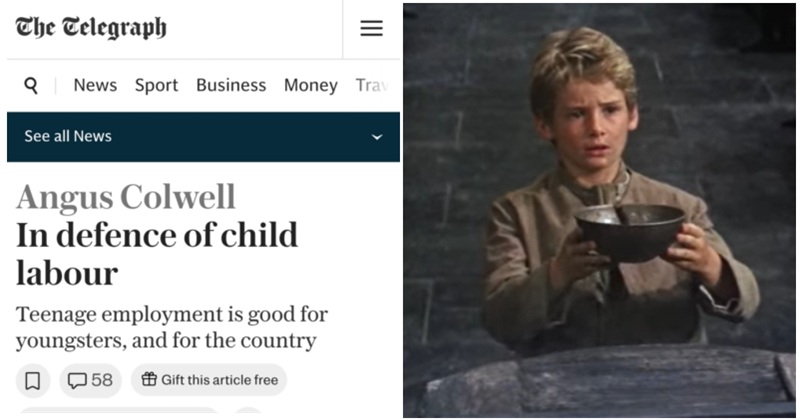Image resolution: width=800 pixels, height=420 pixels.
Task: Click the gift box icon
Action: (x=149, y=380)
